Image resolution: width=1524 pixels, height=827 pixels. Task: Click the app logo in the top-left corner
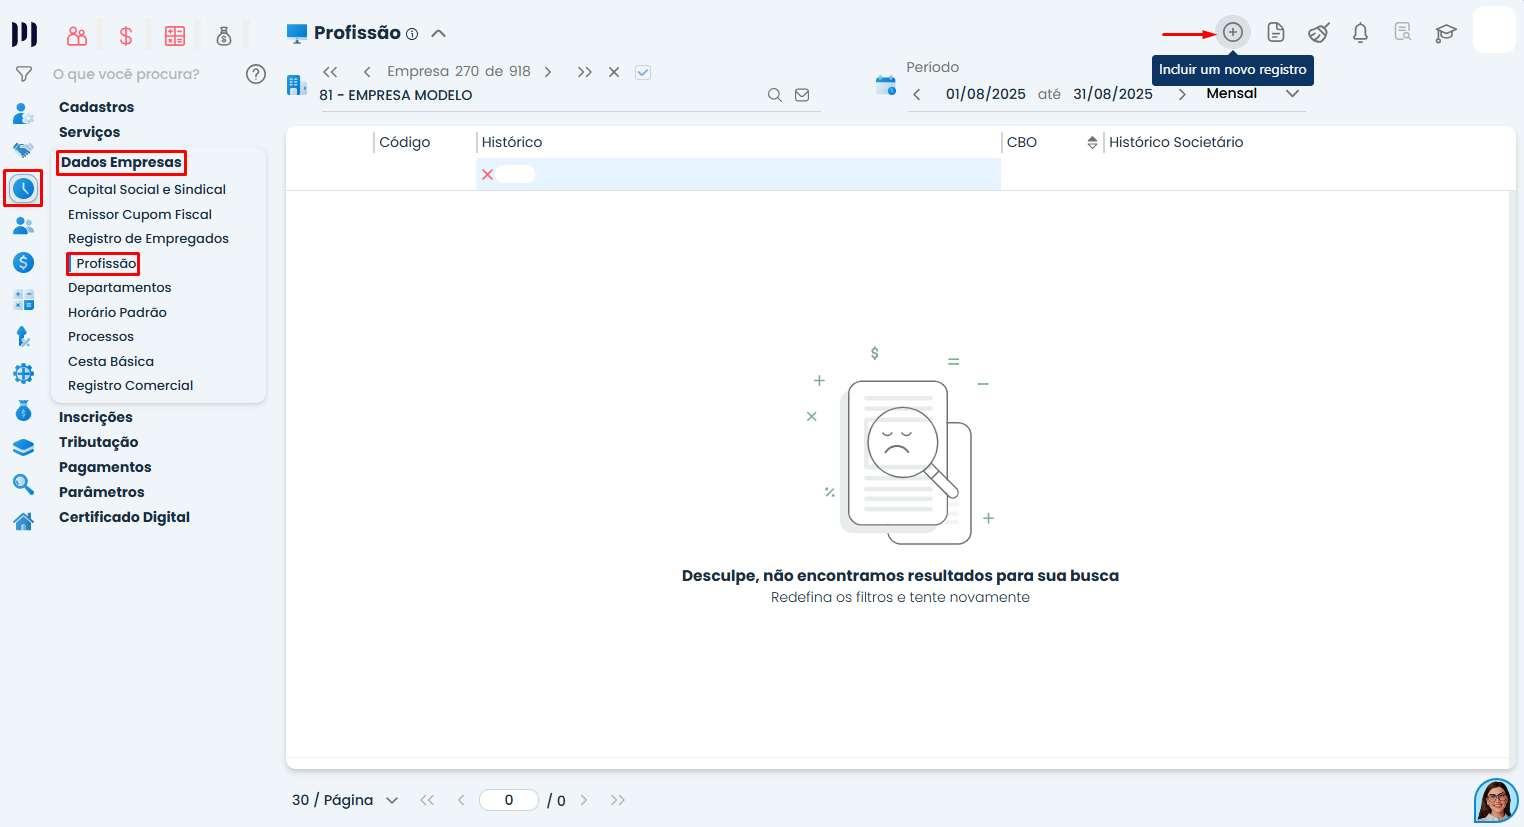pyautogui.click(x=24, y=34)
